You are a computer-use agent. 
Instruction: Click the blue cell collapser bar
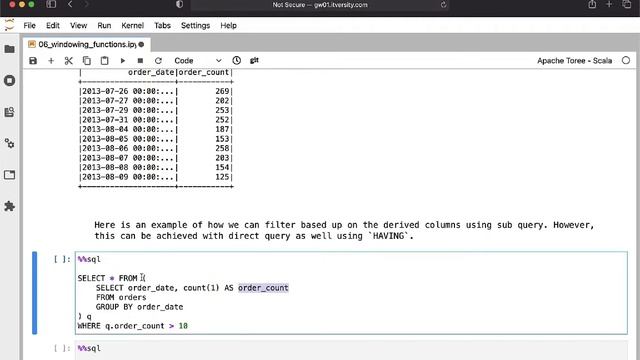[x=35, y=293]
